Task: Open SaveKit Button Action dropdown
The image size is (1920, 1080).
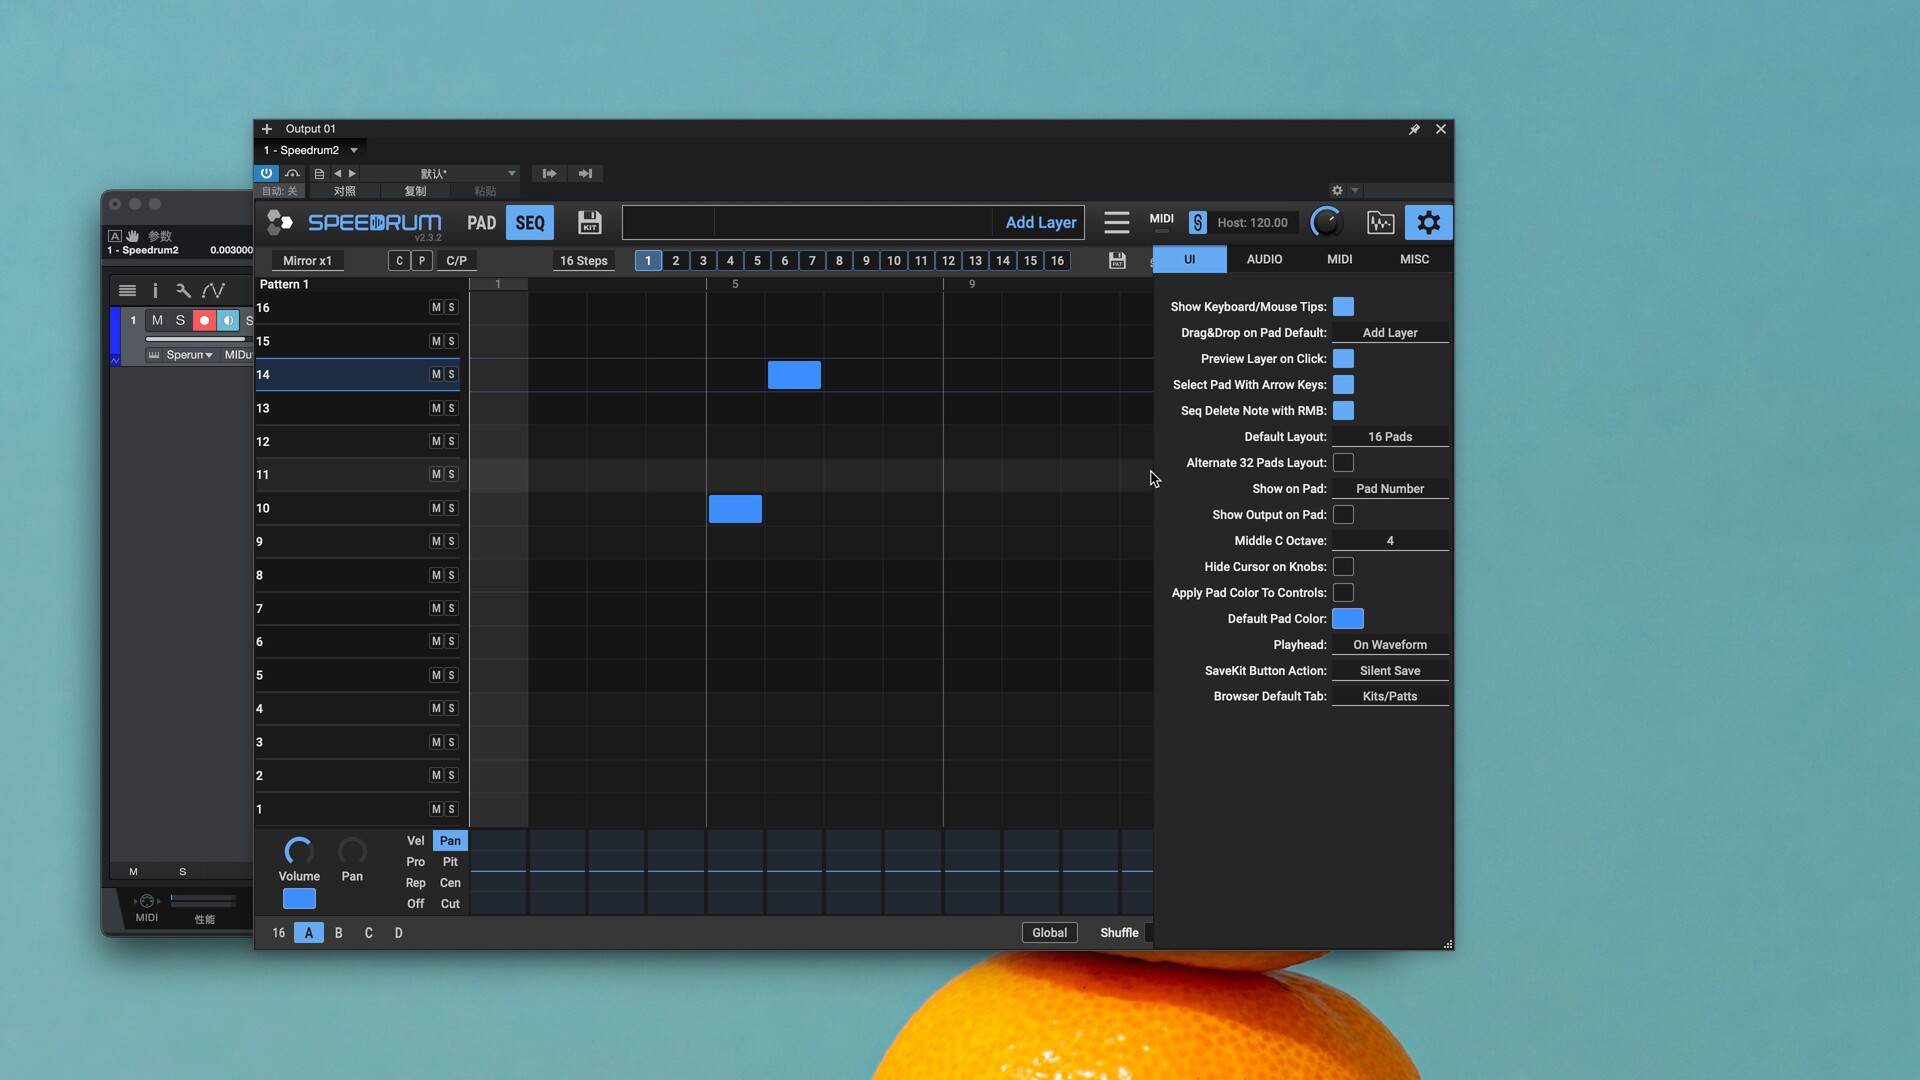Action: point(1390,671)
